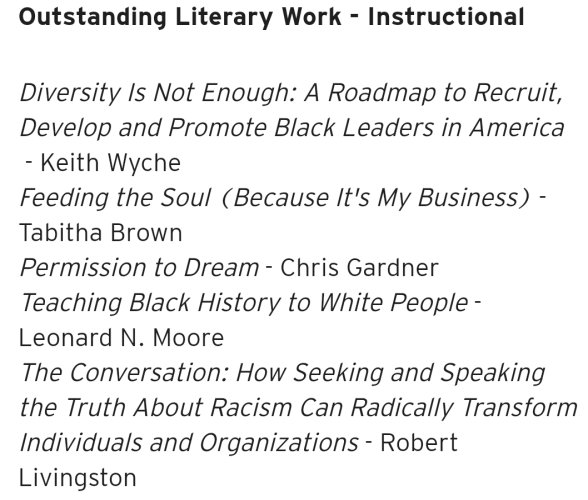Click the phrase Develop and Promote Black Leaders
The height and width of the screenshot is (500, 588).
[x=227, y=128]
